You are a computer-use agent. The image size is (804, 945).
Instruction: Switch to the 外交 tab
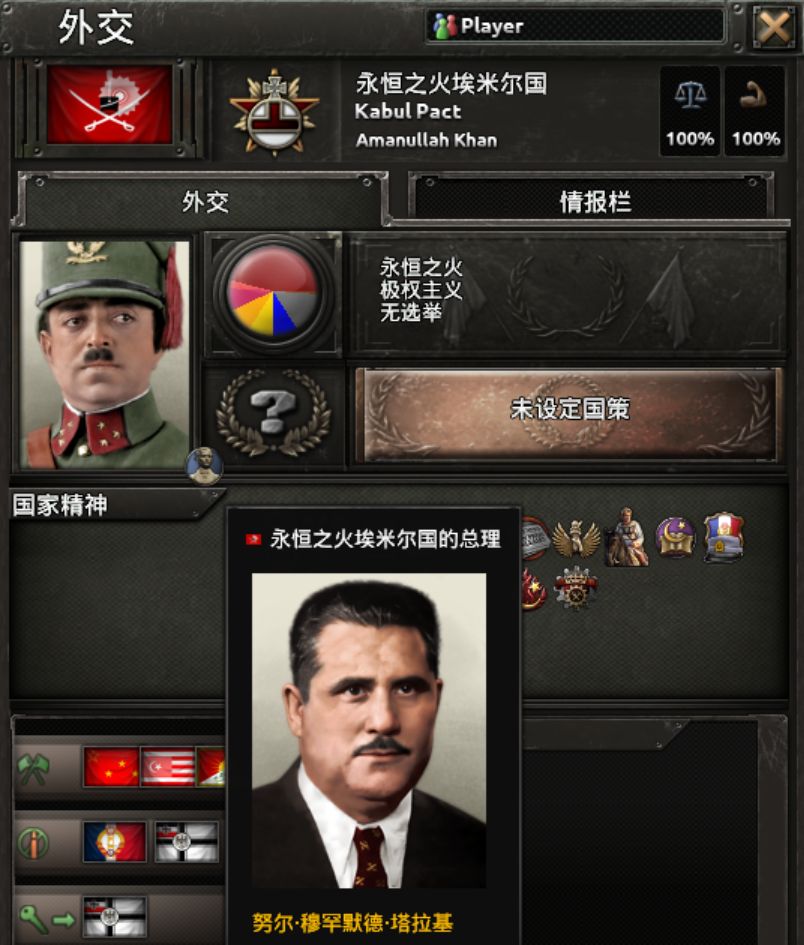205,201
